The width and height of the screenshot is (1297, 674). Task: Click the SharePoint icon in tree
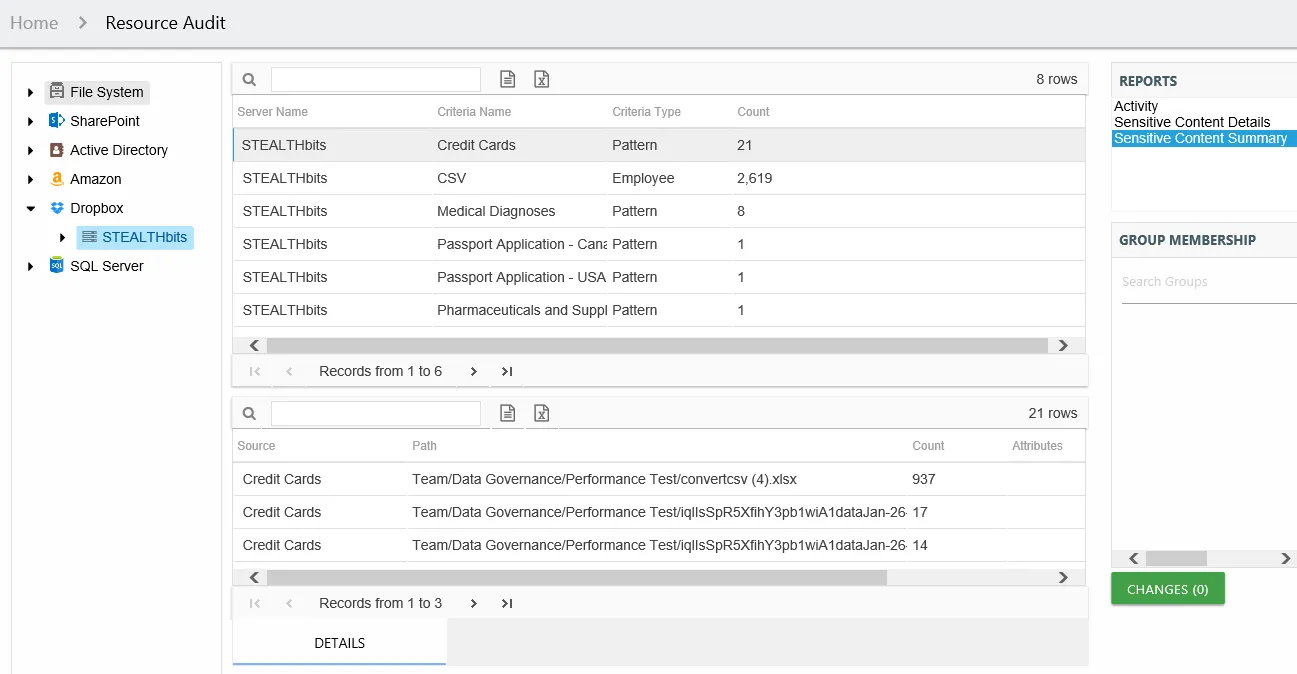(x=57, y=121)
